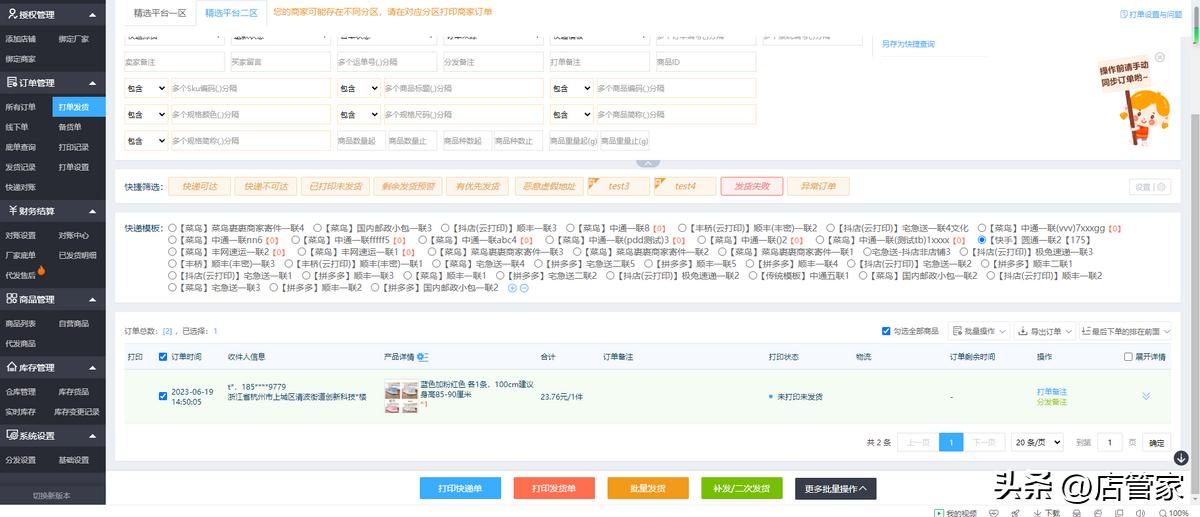Click the blue minus icon after express templates
The height and width of the screenshot is (517, 1200).
tap(523, 288)
